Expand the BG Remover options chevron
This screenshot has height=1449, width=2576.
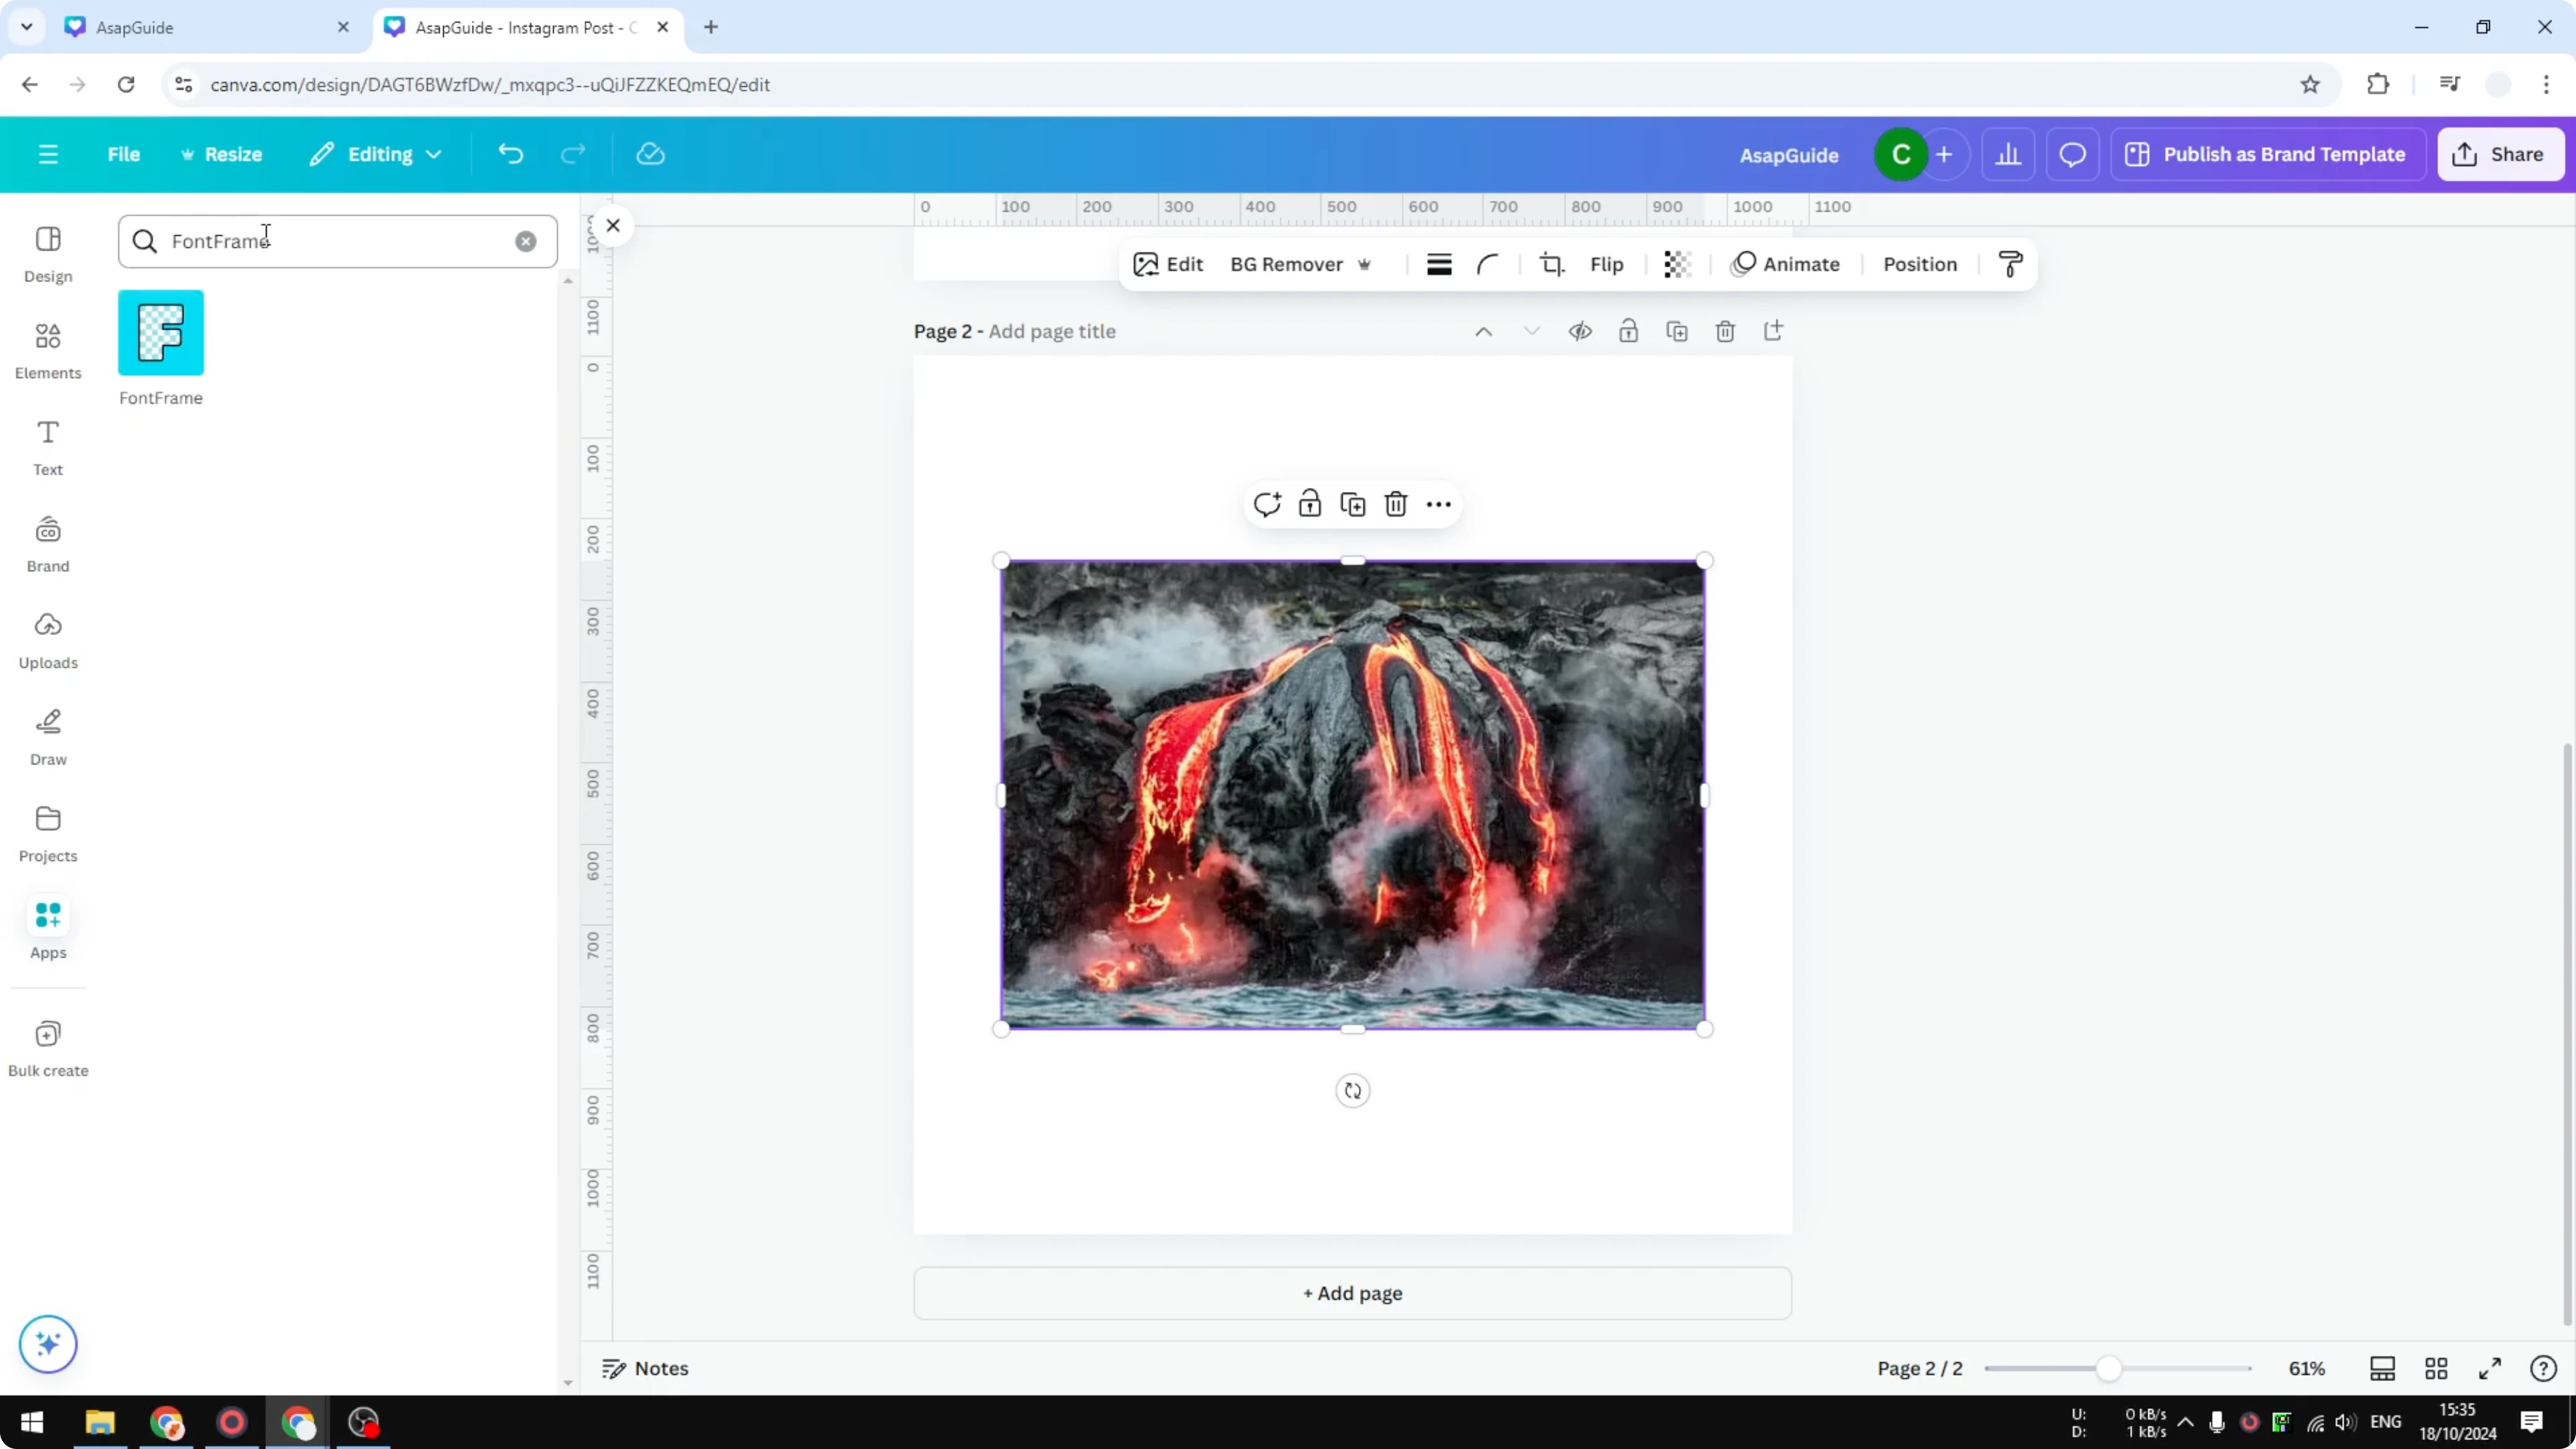pyautogui.click(x=1366, y=264)
